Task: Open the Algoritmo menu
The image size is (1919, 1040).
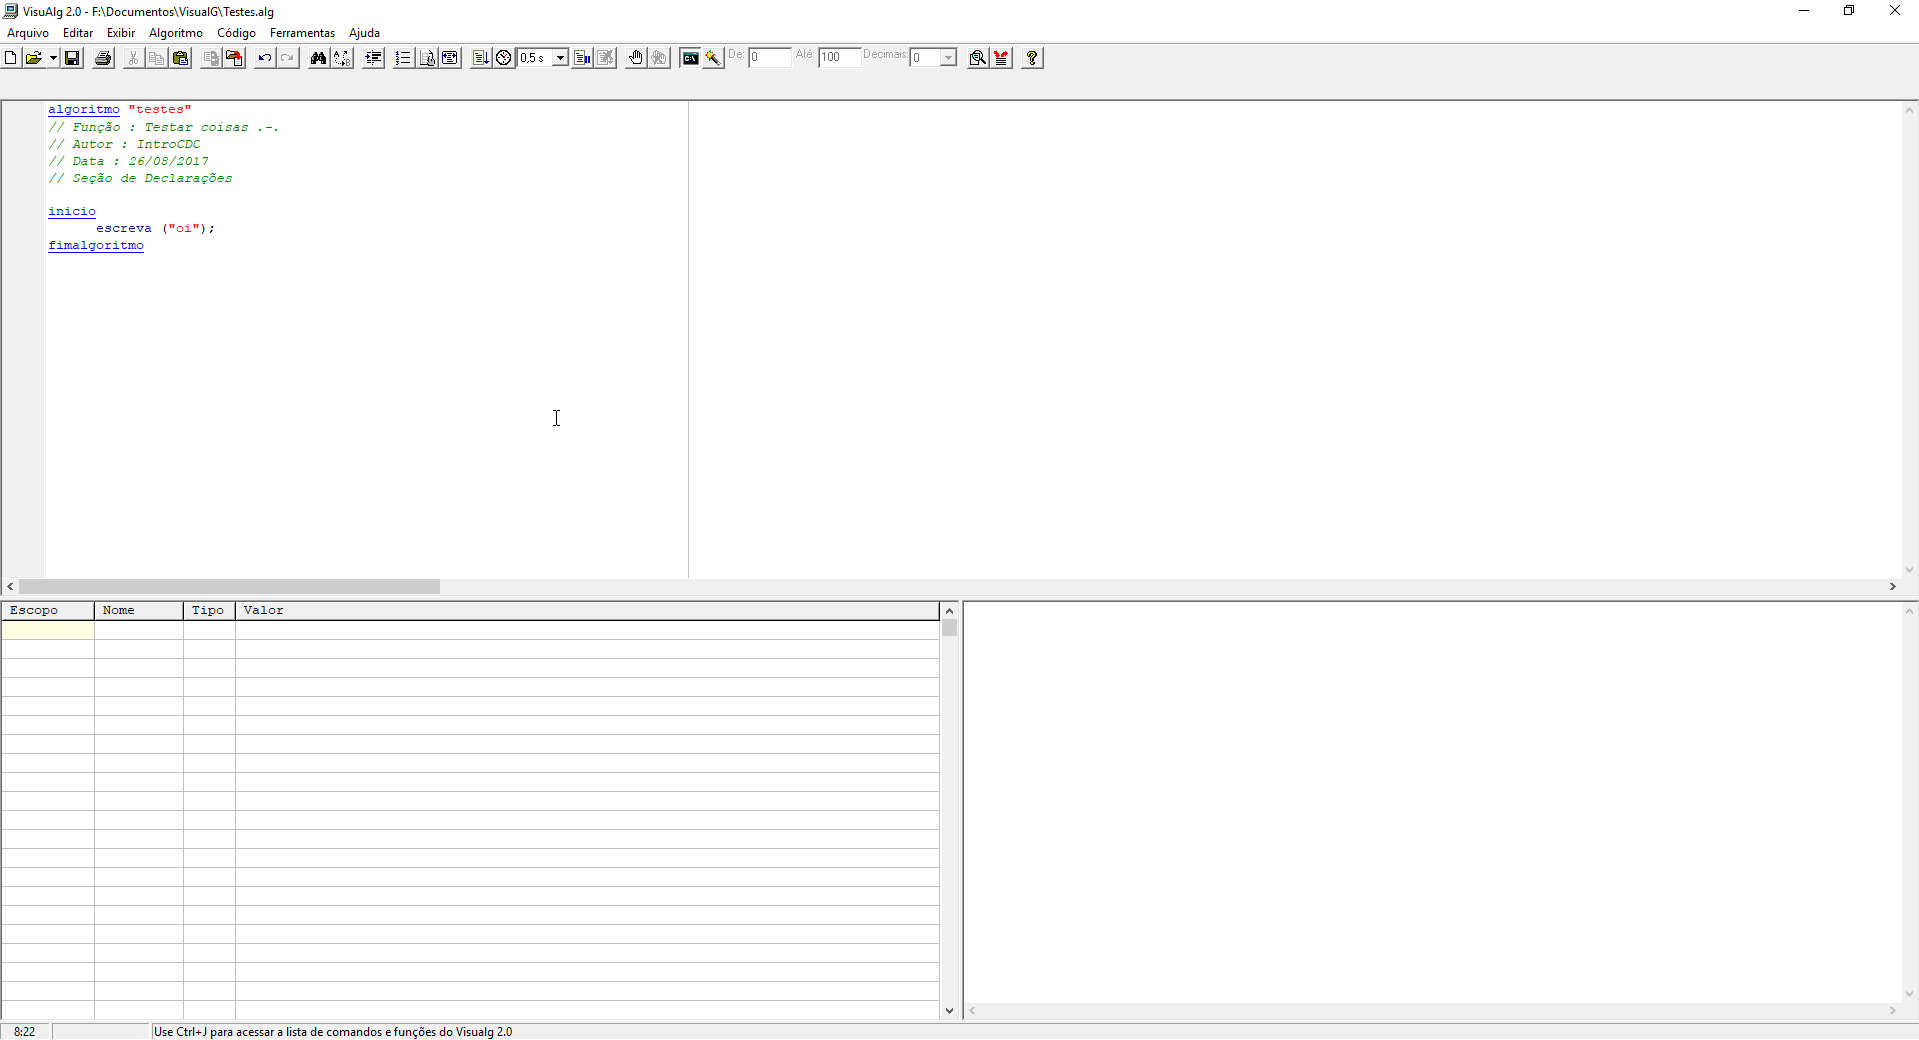Action: (x=176, y=33)
